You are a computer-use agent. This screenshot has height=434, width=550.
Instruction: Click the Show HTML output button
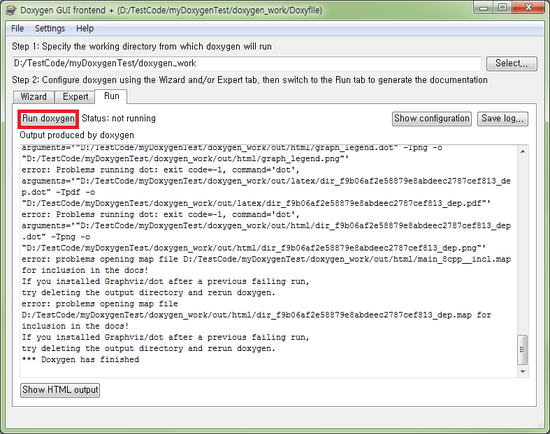pyautogui.click(x=60, y=390)
